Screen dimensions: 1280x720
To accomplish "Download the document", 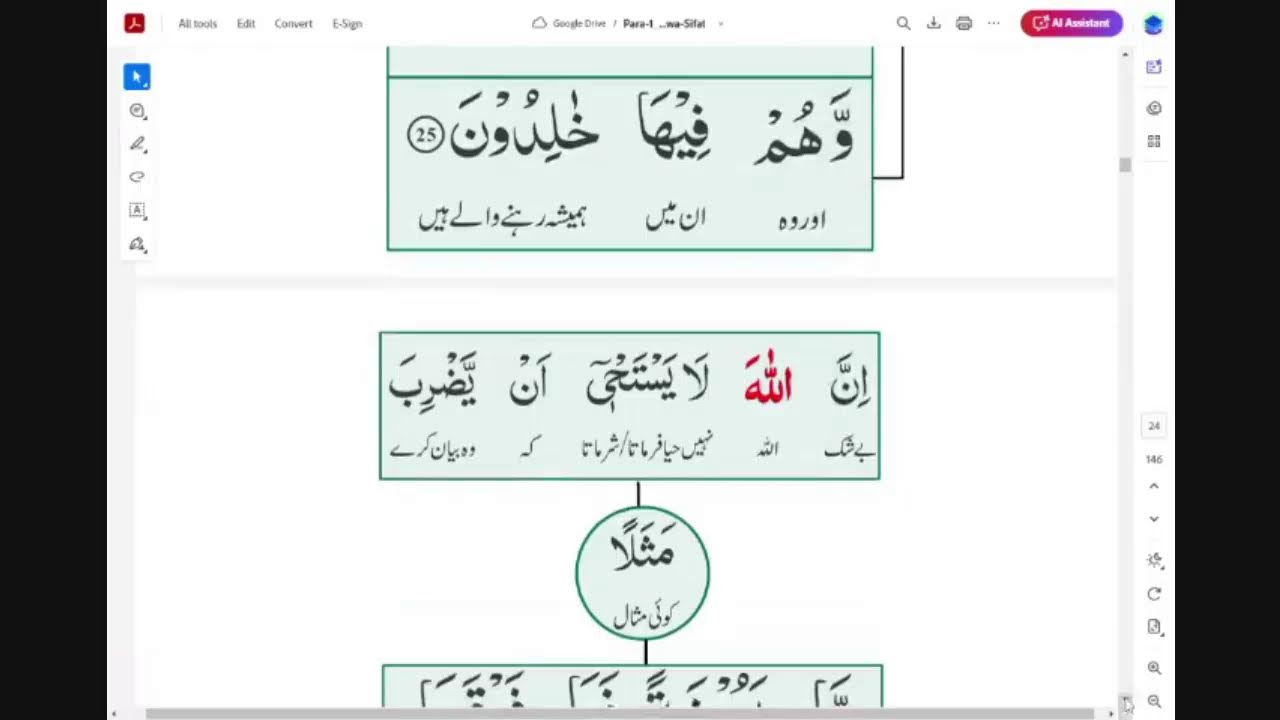I will (933, 23).
